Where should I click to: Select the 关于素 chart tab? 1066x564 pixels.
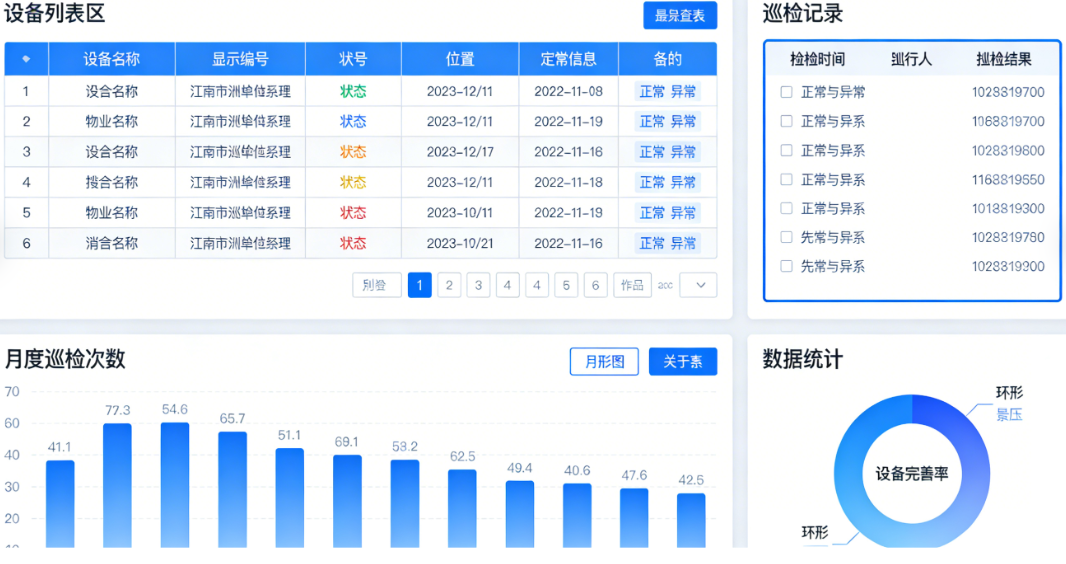tap(682, 362)
